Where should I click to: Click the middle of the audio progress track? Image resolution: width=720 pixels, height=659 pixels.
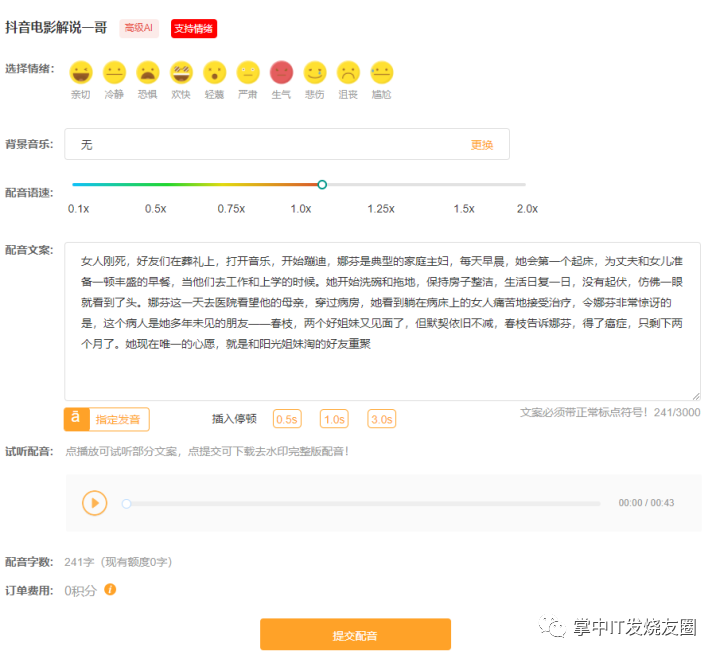click(361, 504)
